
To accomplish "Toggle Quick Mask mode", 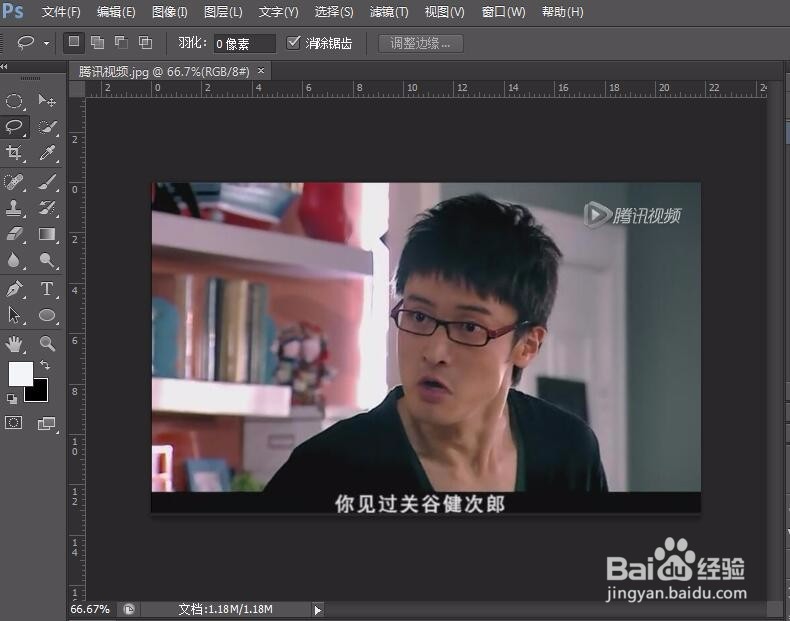I will pyautogui.click(x=14, y=423).
